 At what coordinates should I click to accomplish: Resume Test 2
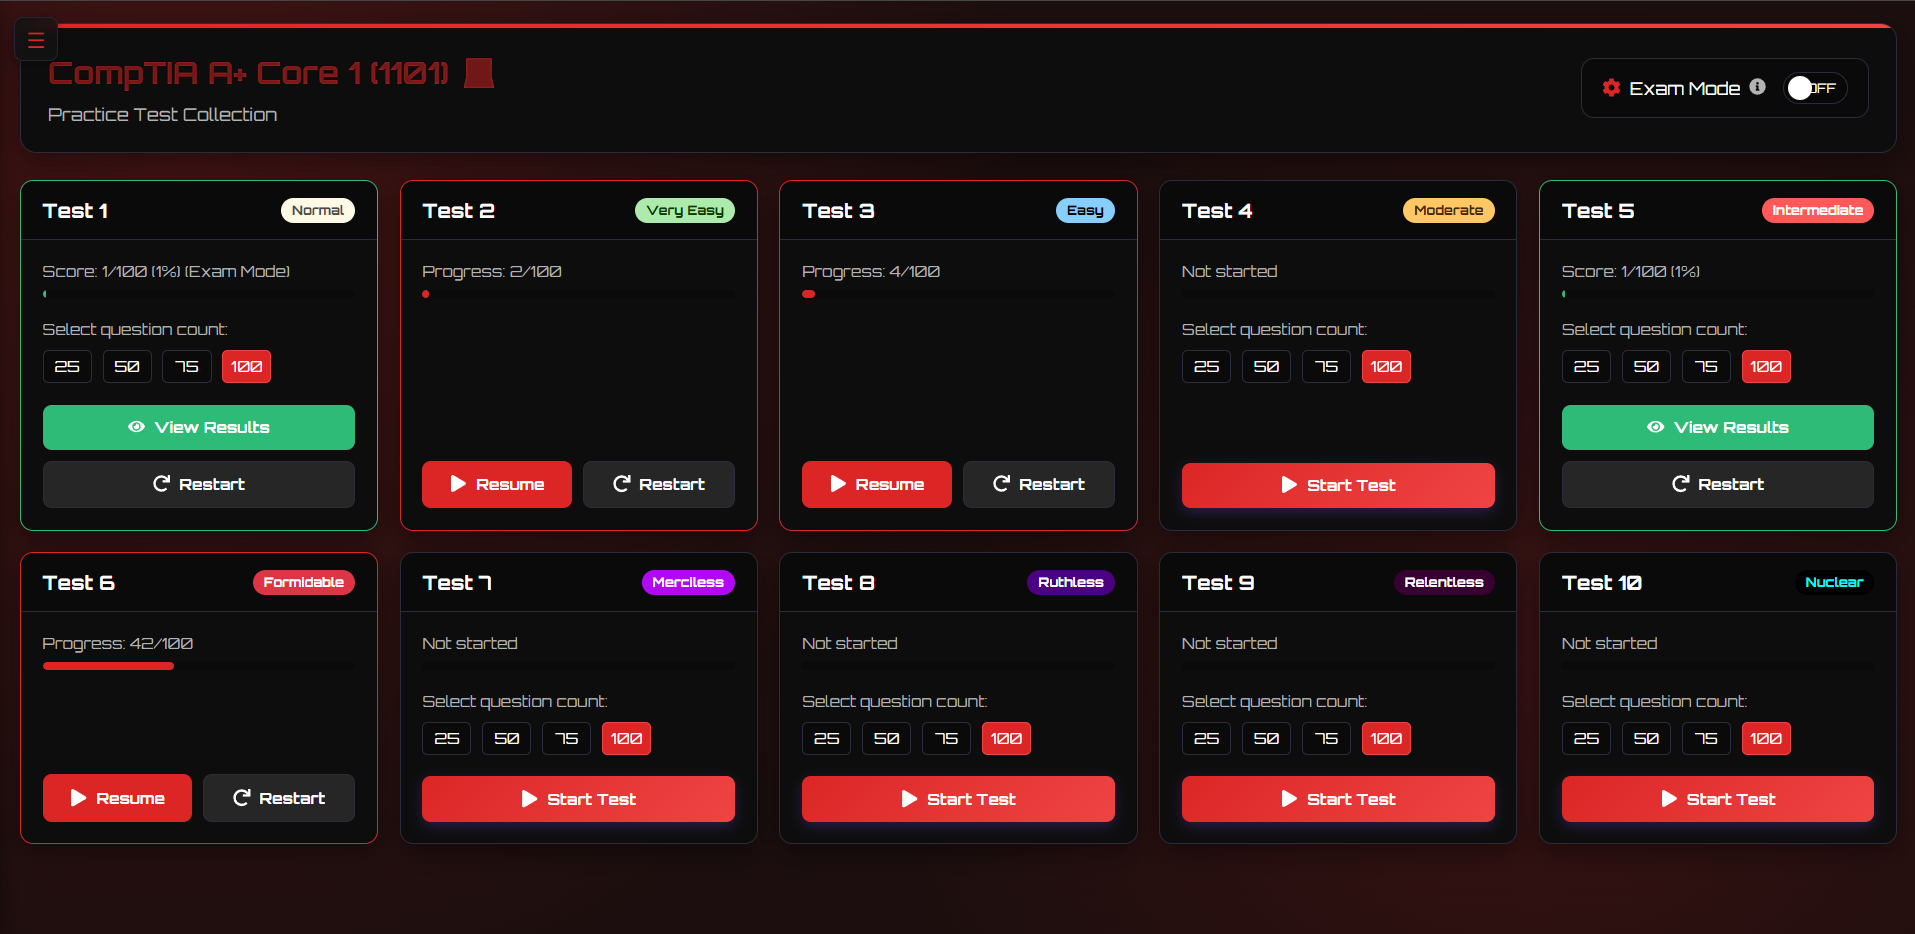point(497,484)
